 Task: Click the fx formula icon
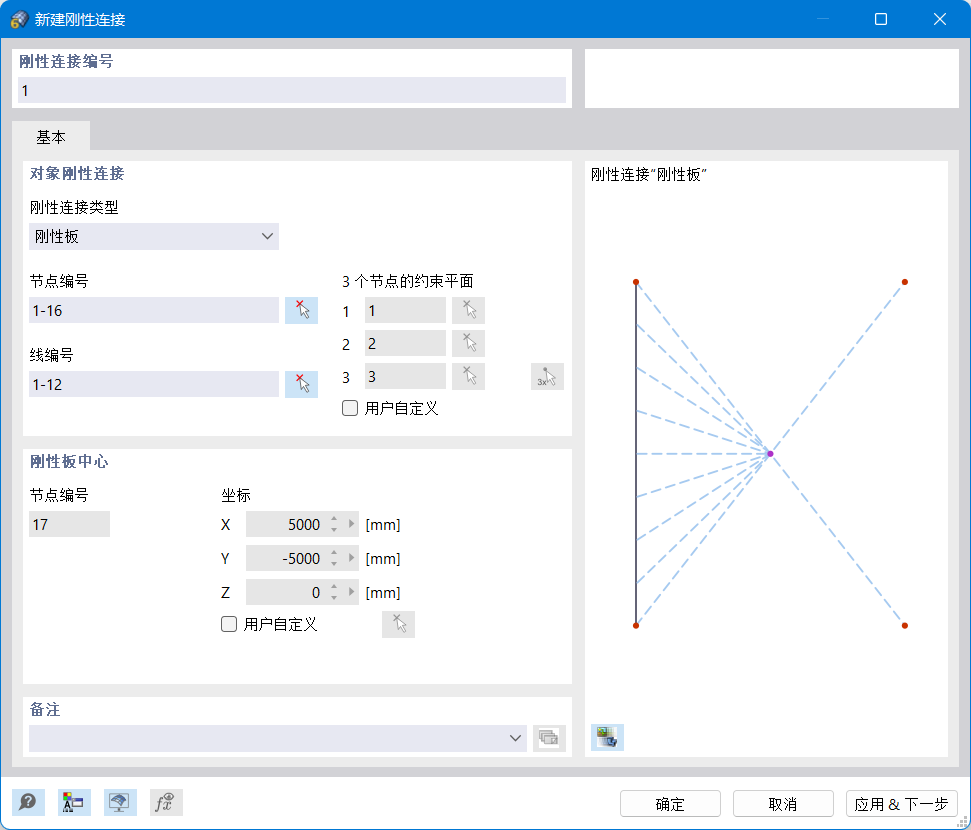click(166, 803)
